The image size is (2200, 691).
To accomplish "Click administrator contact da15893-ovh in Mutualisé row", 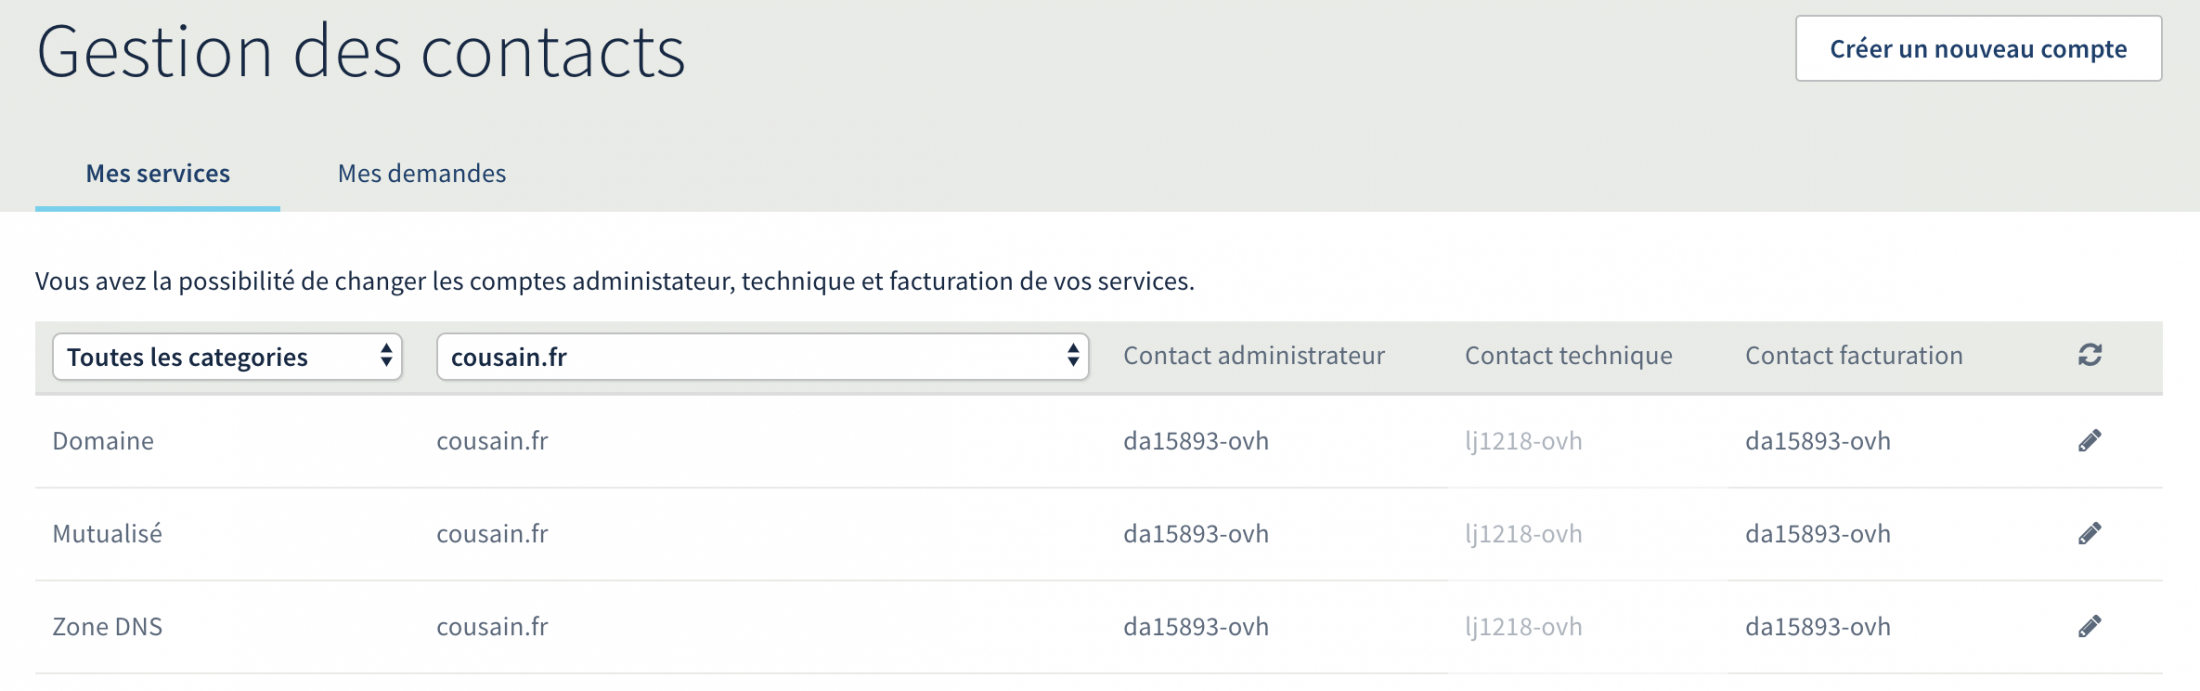I will coord(1195,534).
